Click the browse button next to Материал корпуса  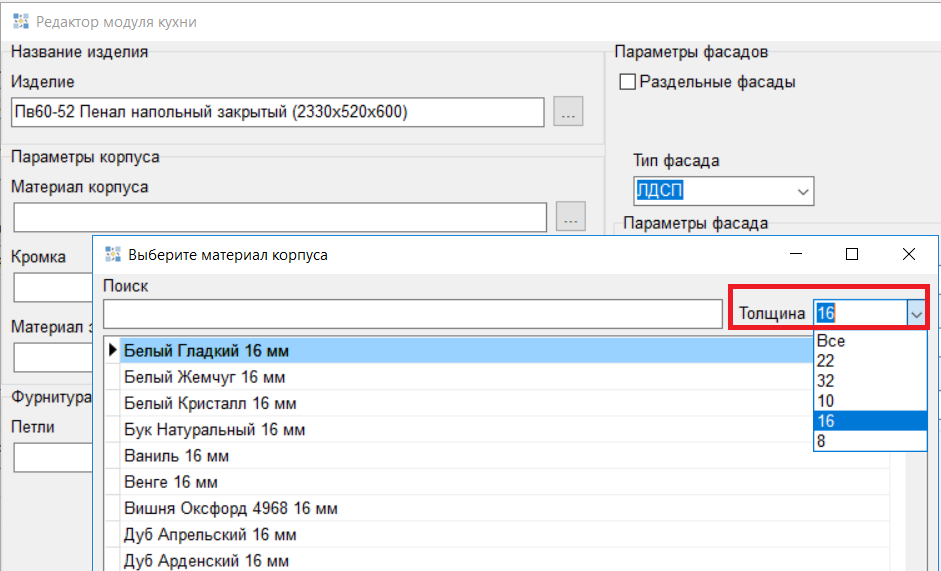click(x=570, y=217)
